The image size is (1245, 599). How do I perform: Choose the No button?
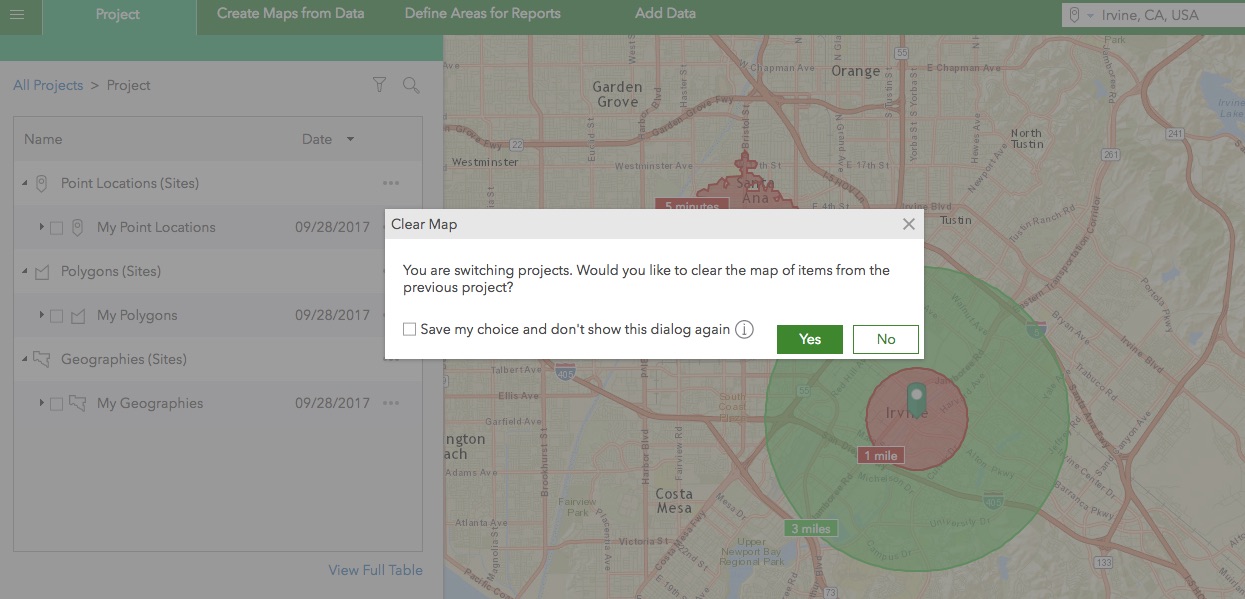(x=886, y=339)
